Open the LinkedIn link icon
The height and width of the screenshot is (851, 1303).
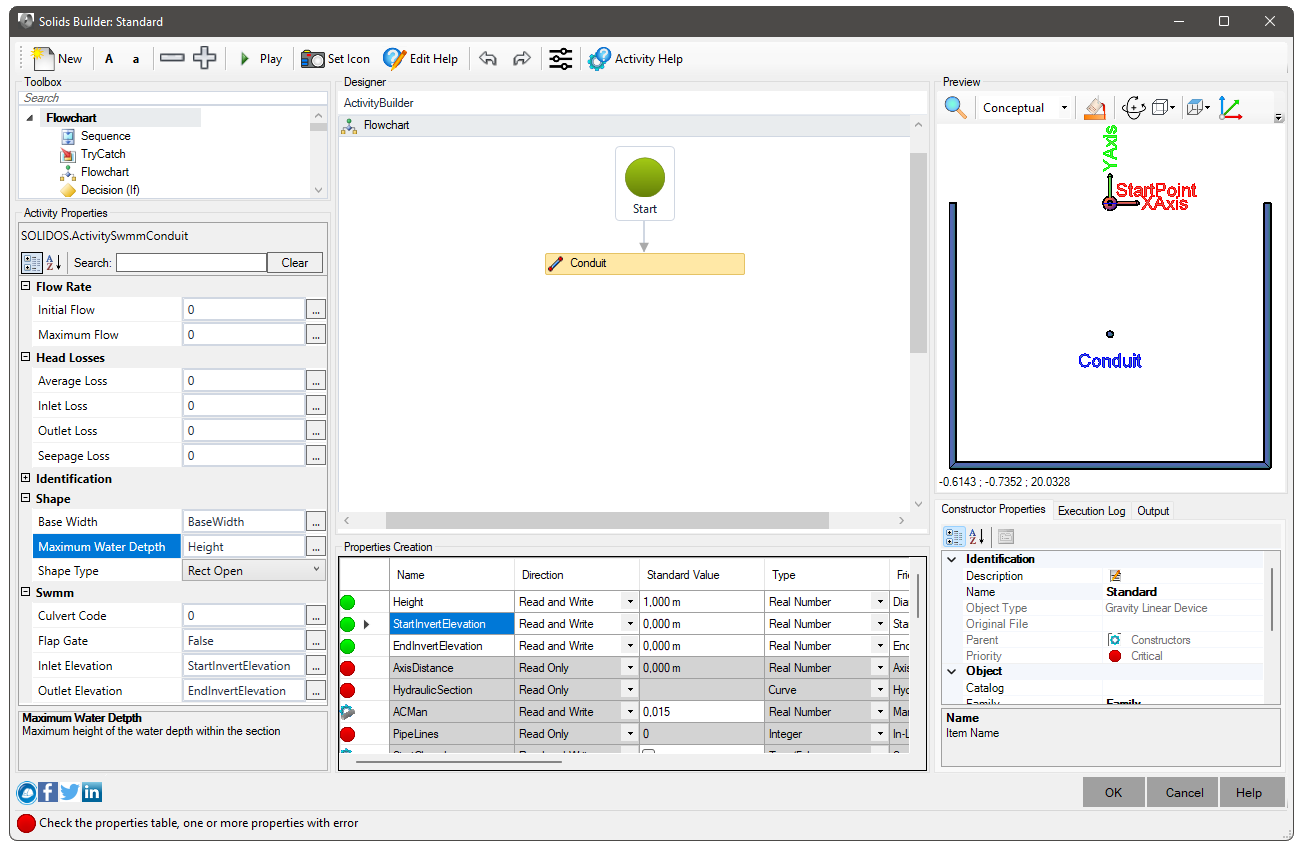[92, 792]
